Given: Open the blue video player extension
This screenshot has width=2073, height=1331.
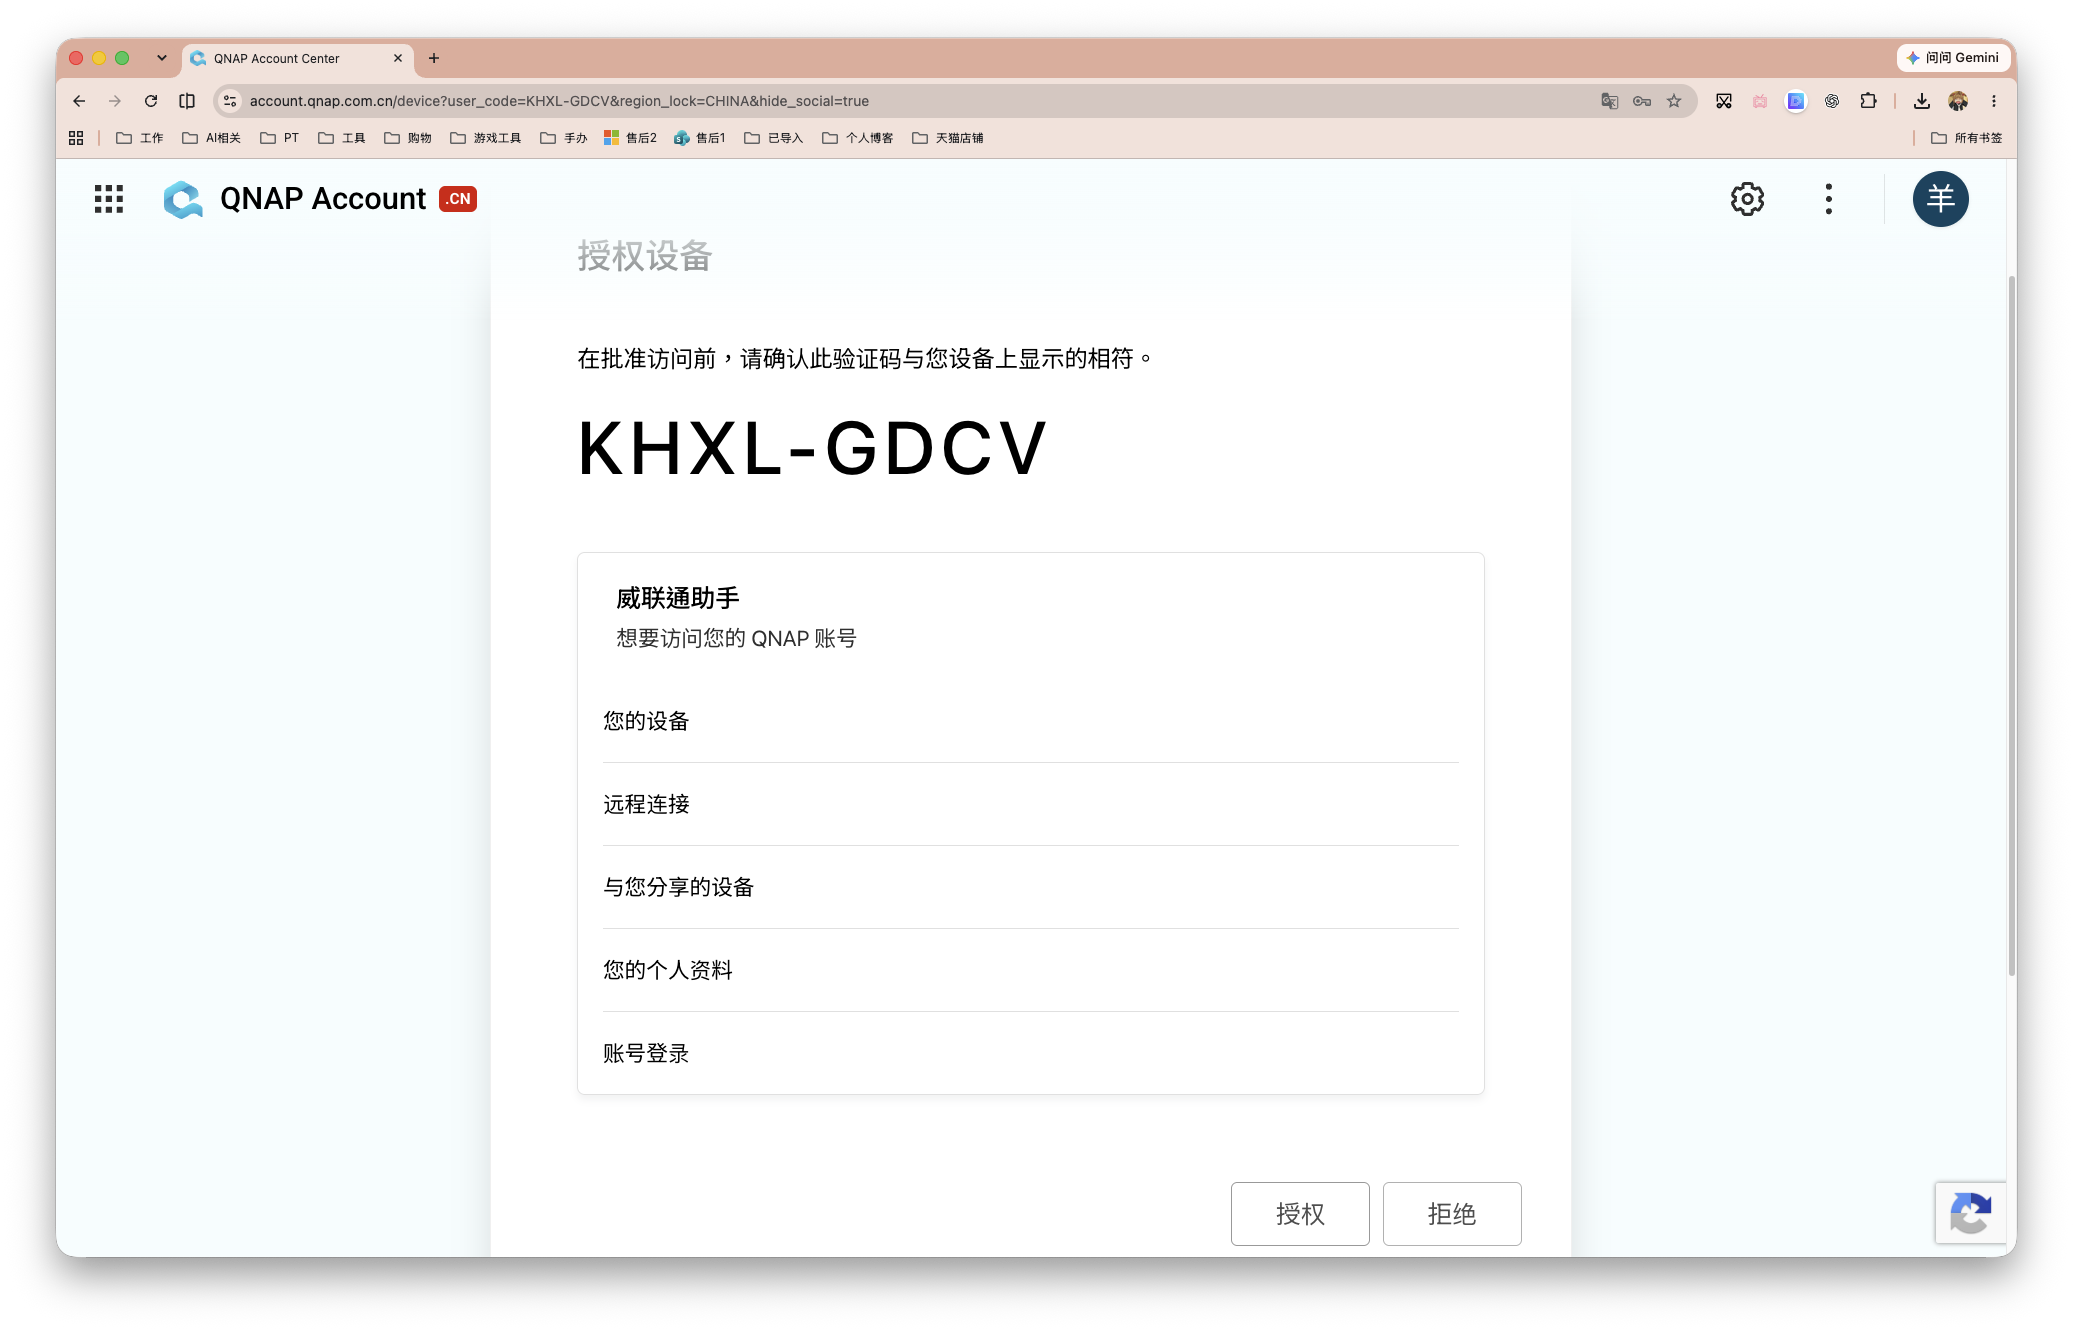Looking at the screenshot, I should [x=1796, y=101].
